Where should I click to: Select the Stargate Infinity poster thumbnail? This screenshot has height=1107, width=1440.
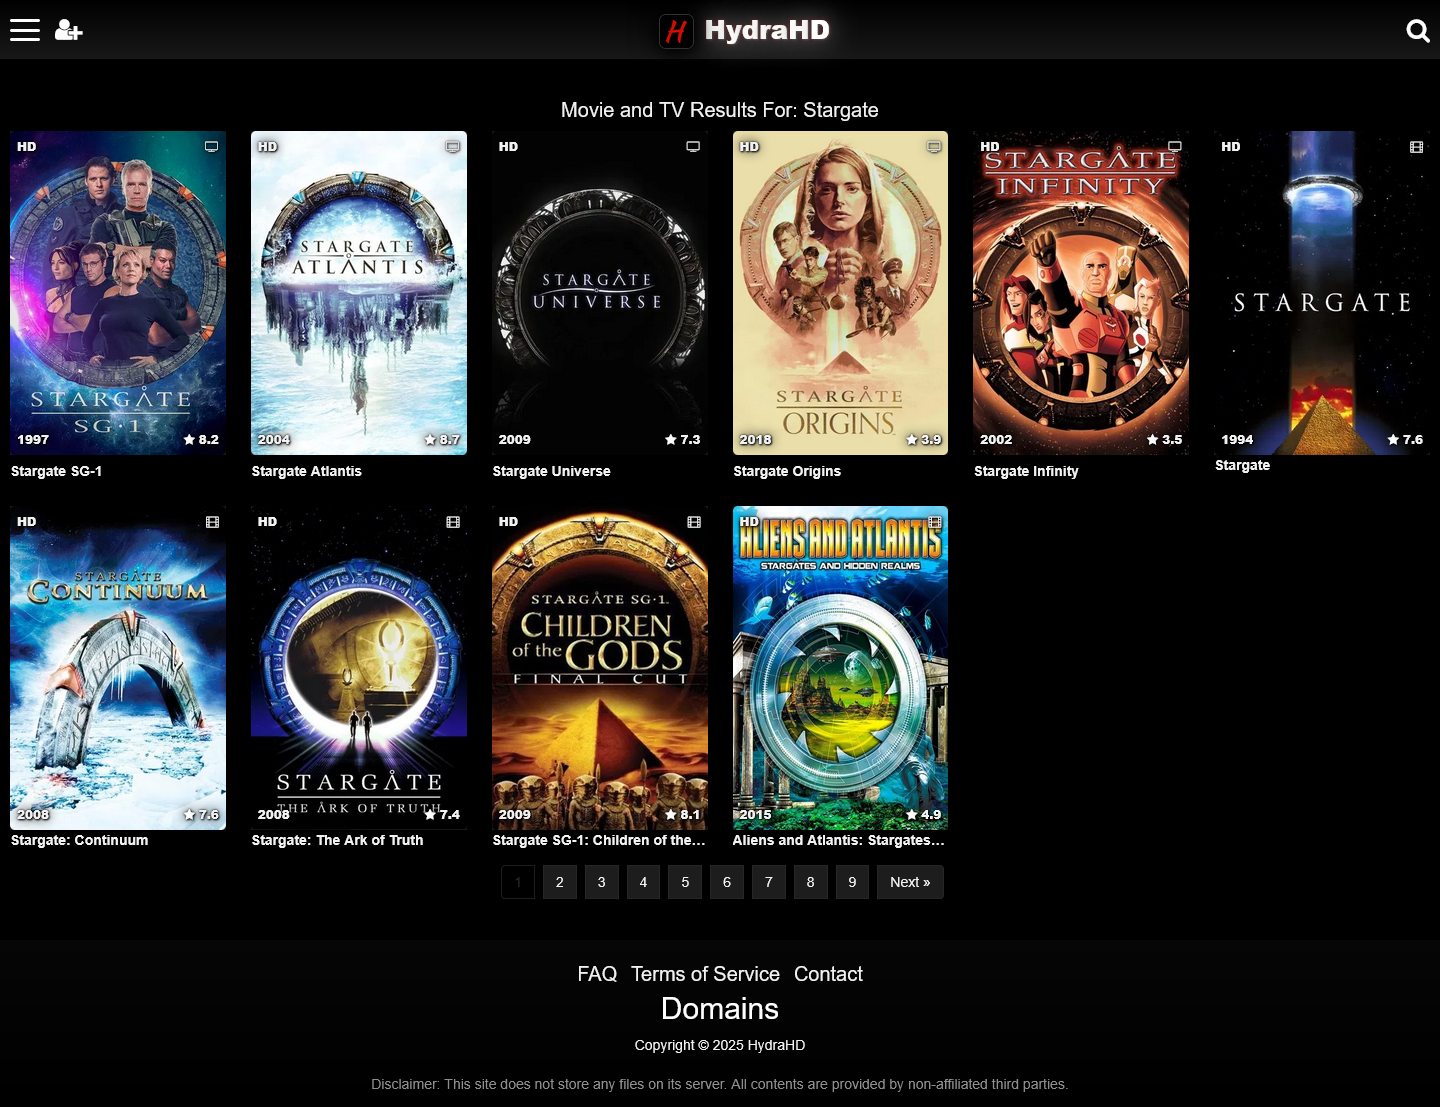point(1081,293)
